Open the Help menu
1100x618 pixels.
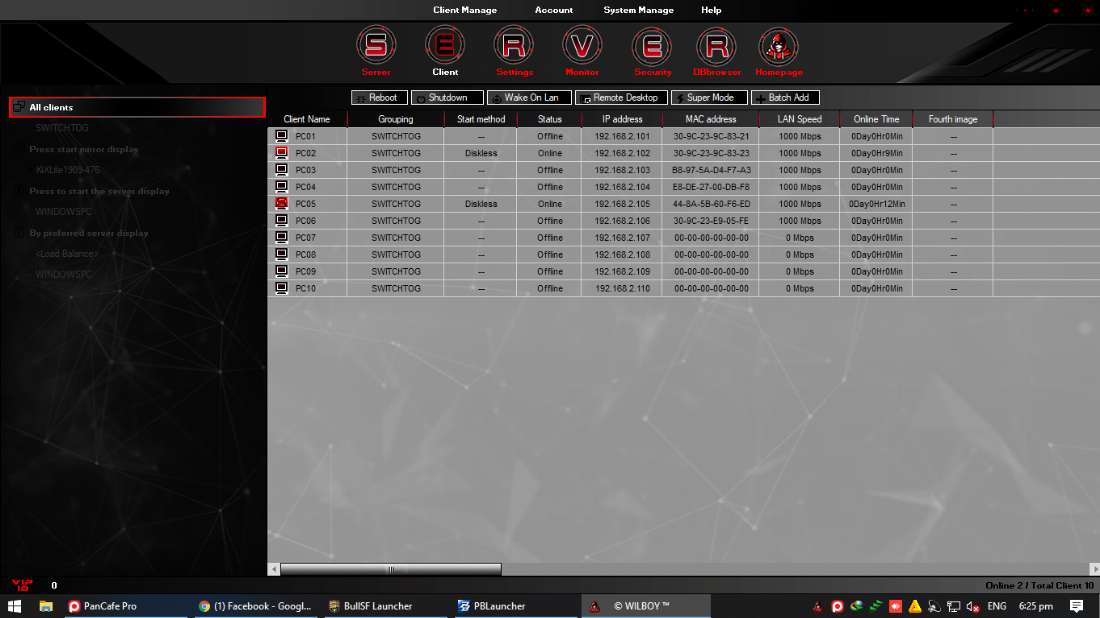pos(711,10)
